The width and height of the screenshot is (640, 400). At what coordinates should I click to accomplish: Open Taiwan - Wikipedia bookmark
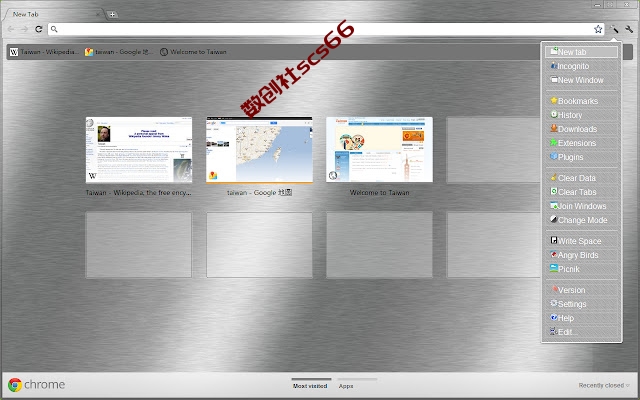coord(44,52)
